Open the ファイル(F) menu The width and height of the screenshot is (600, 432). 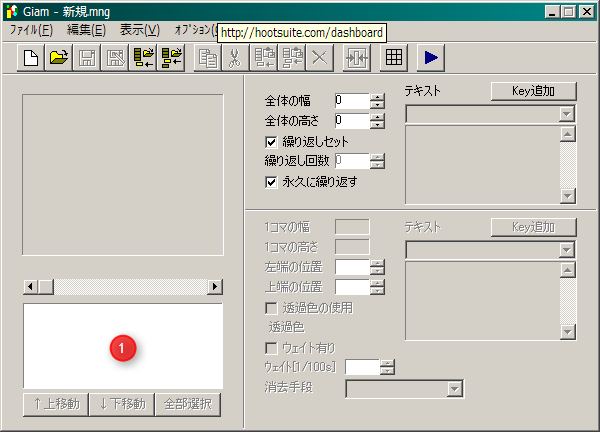point(31,30)
